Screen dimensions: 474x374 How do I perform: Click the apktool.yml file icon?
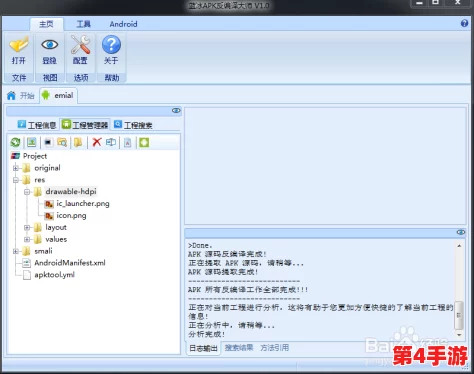(27, 275)
